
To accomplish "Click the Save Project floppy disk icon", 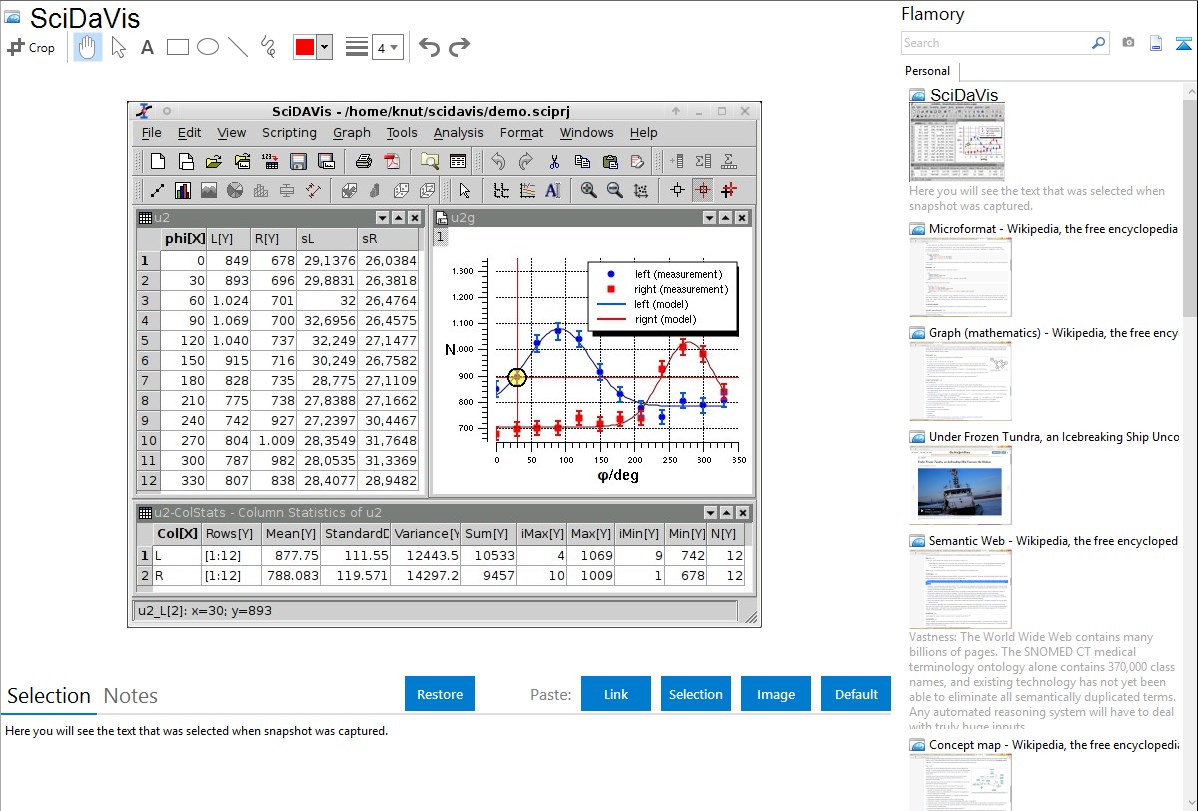I will click(x=298, y=161).
